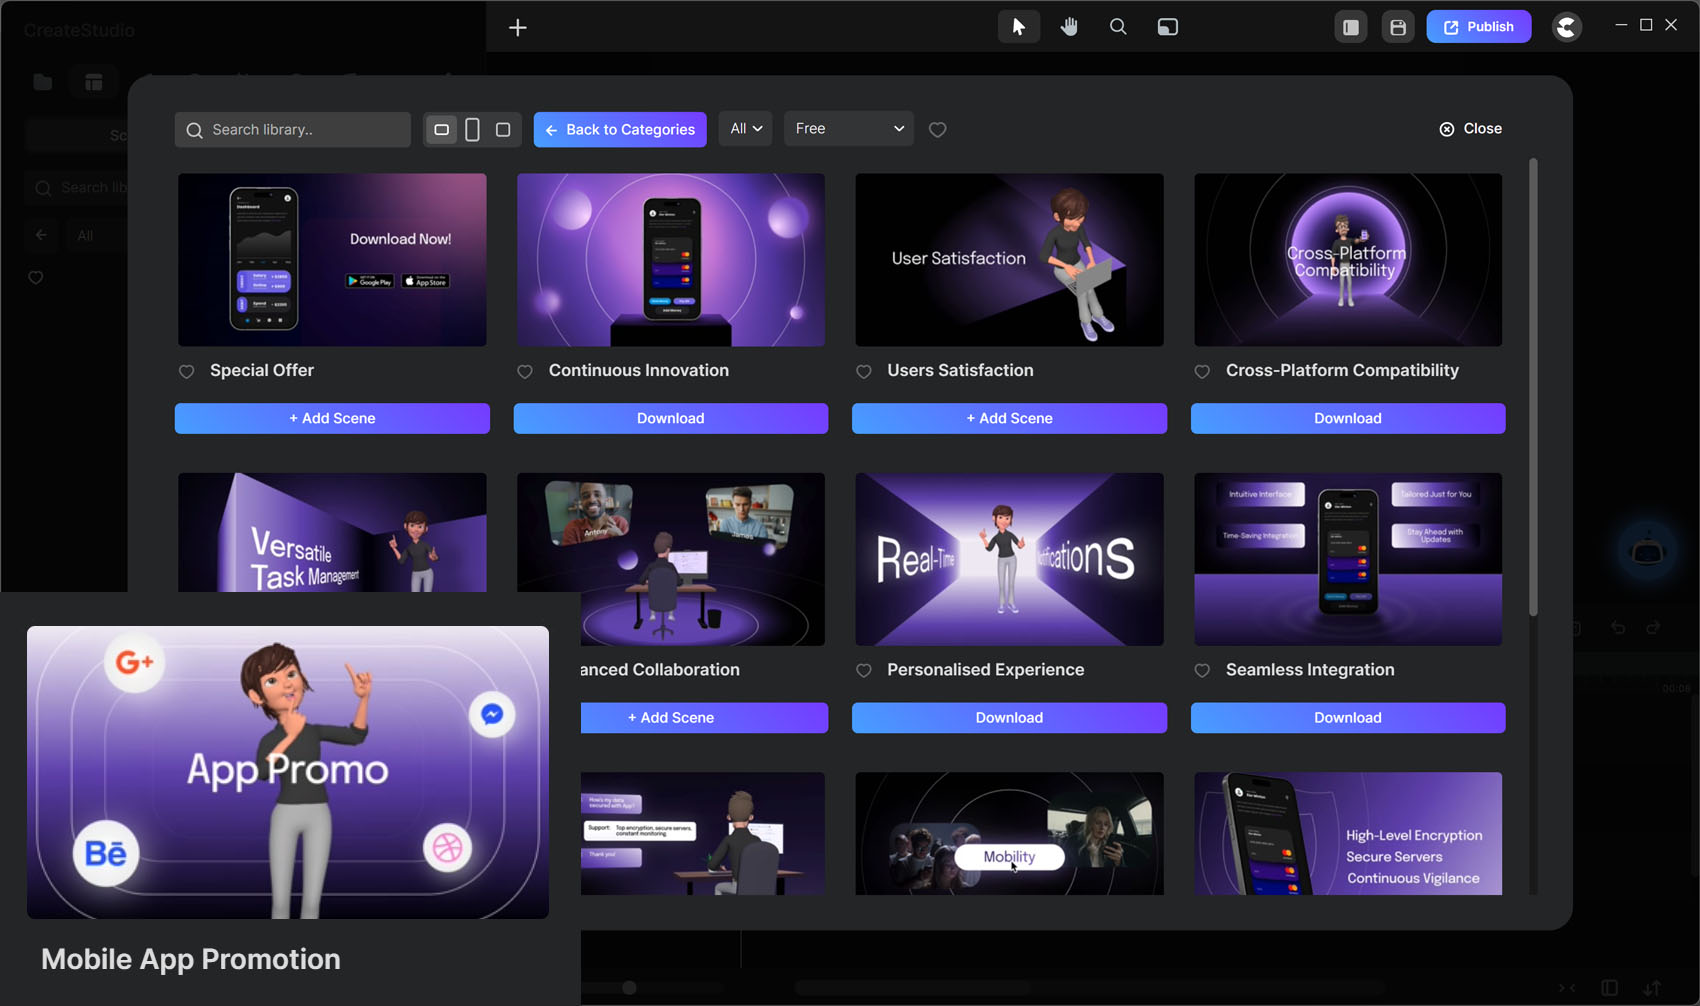This screenshot has height=1006, width=1700.
Task: Click the add new plus icon
Action: (517, 28)
